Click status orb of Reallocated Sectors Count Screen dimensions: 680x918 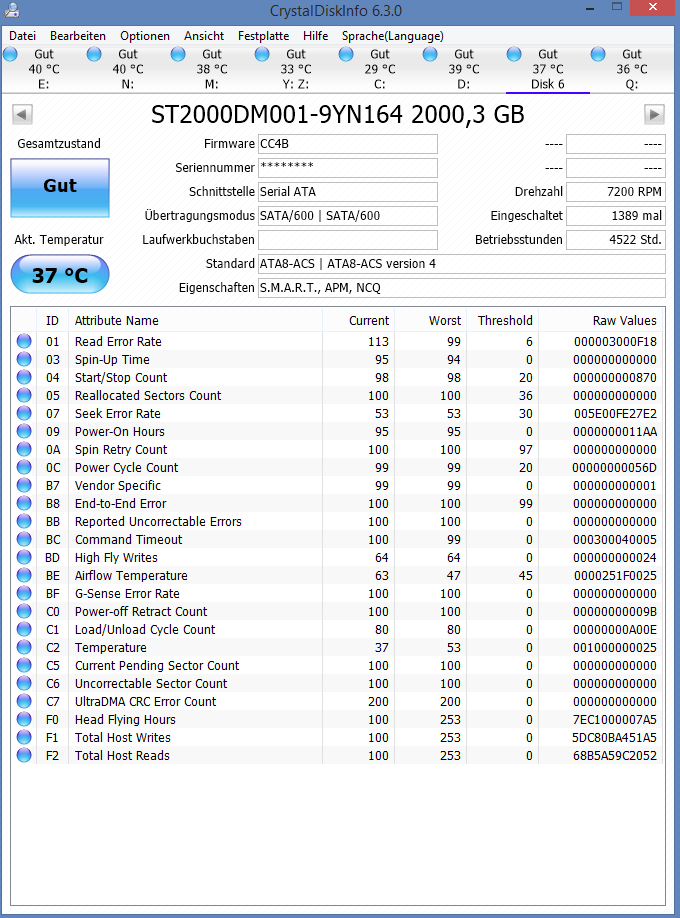point(24,395)
